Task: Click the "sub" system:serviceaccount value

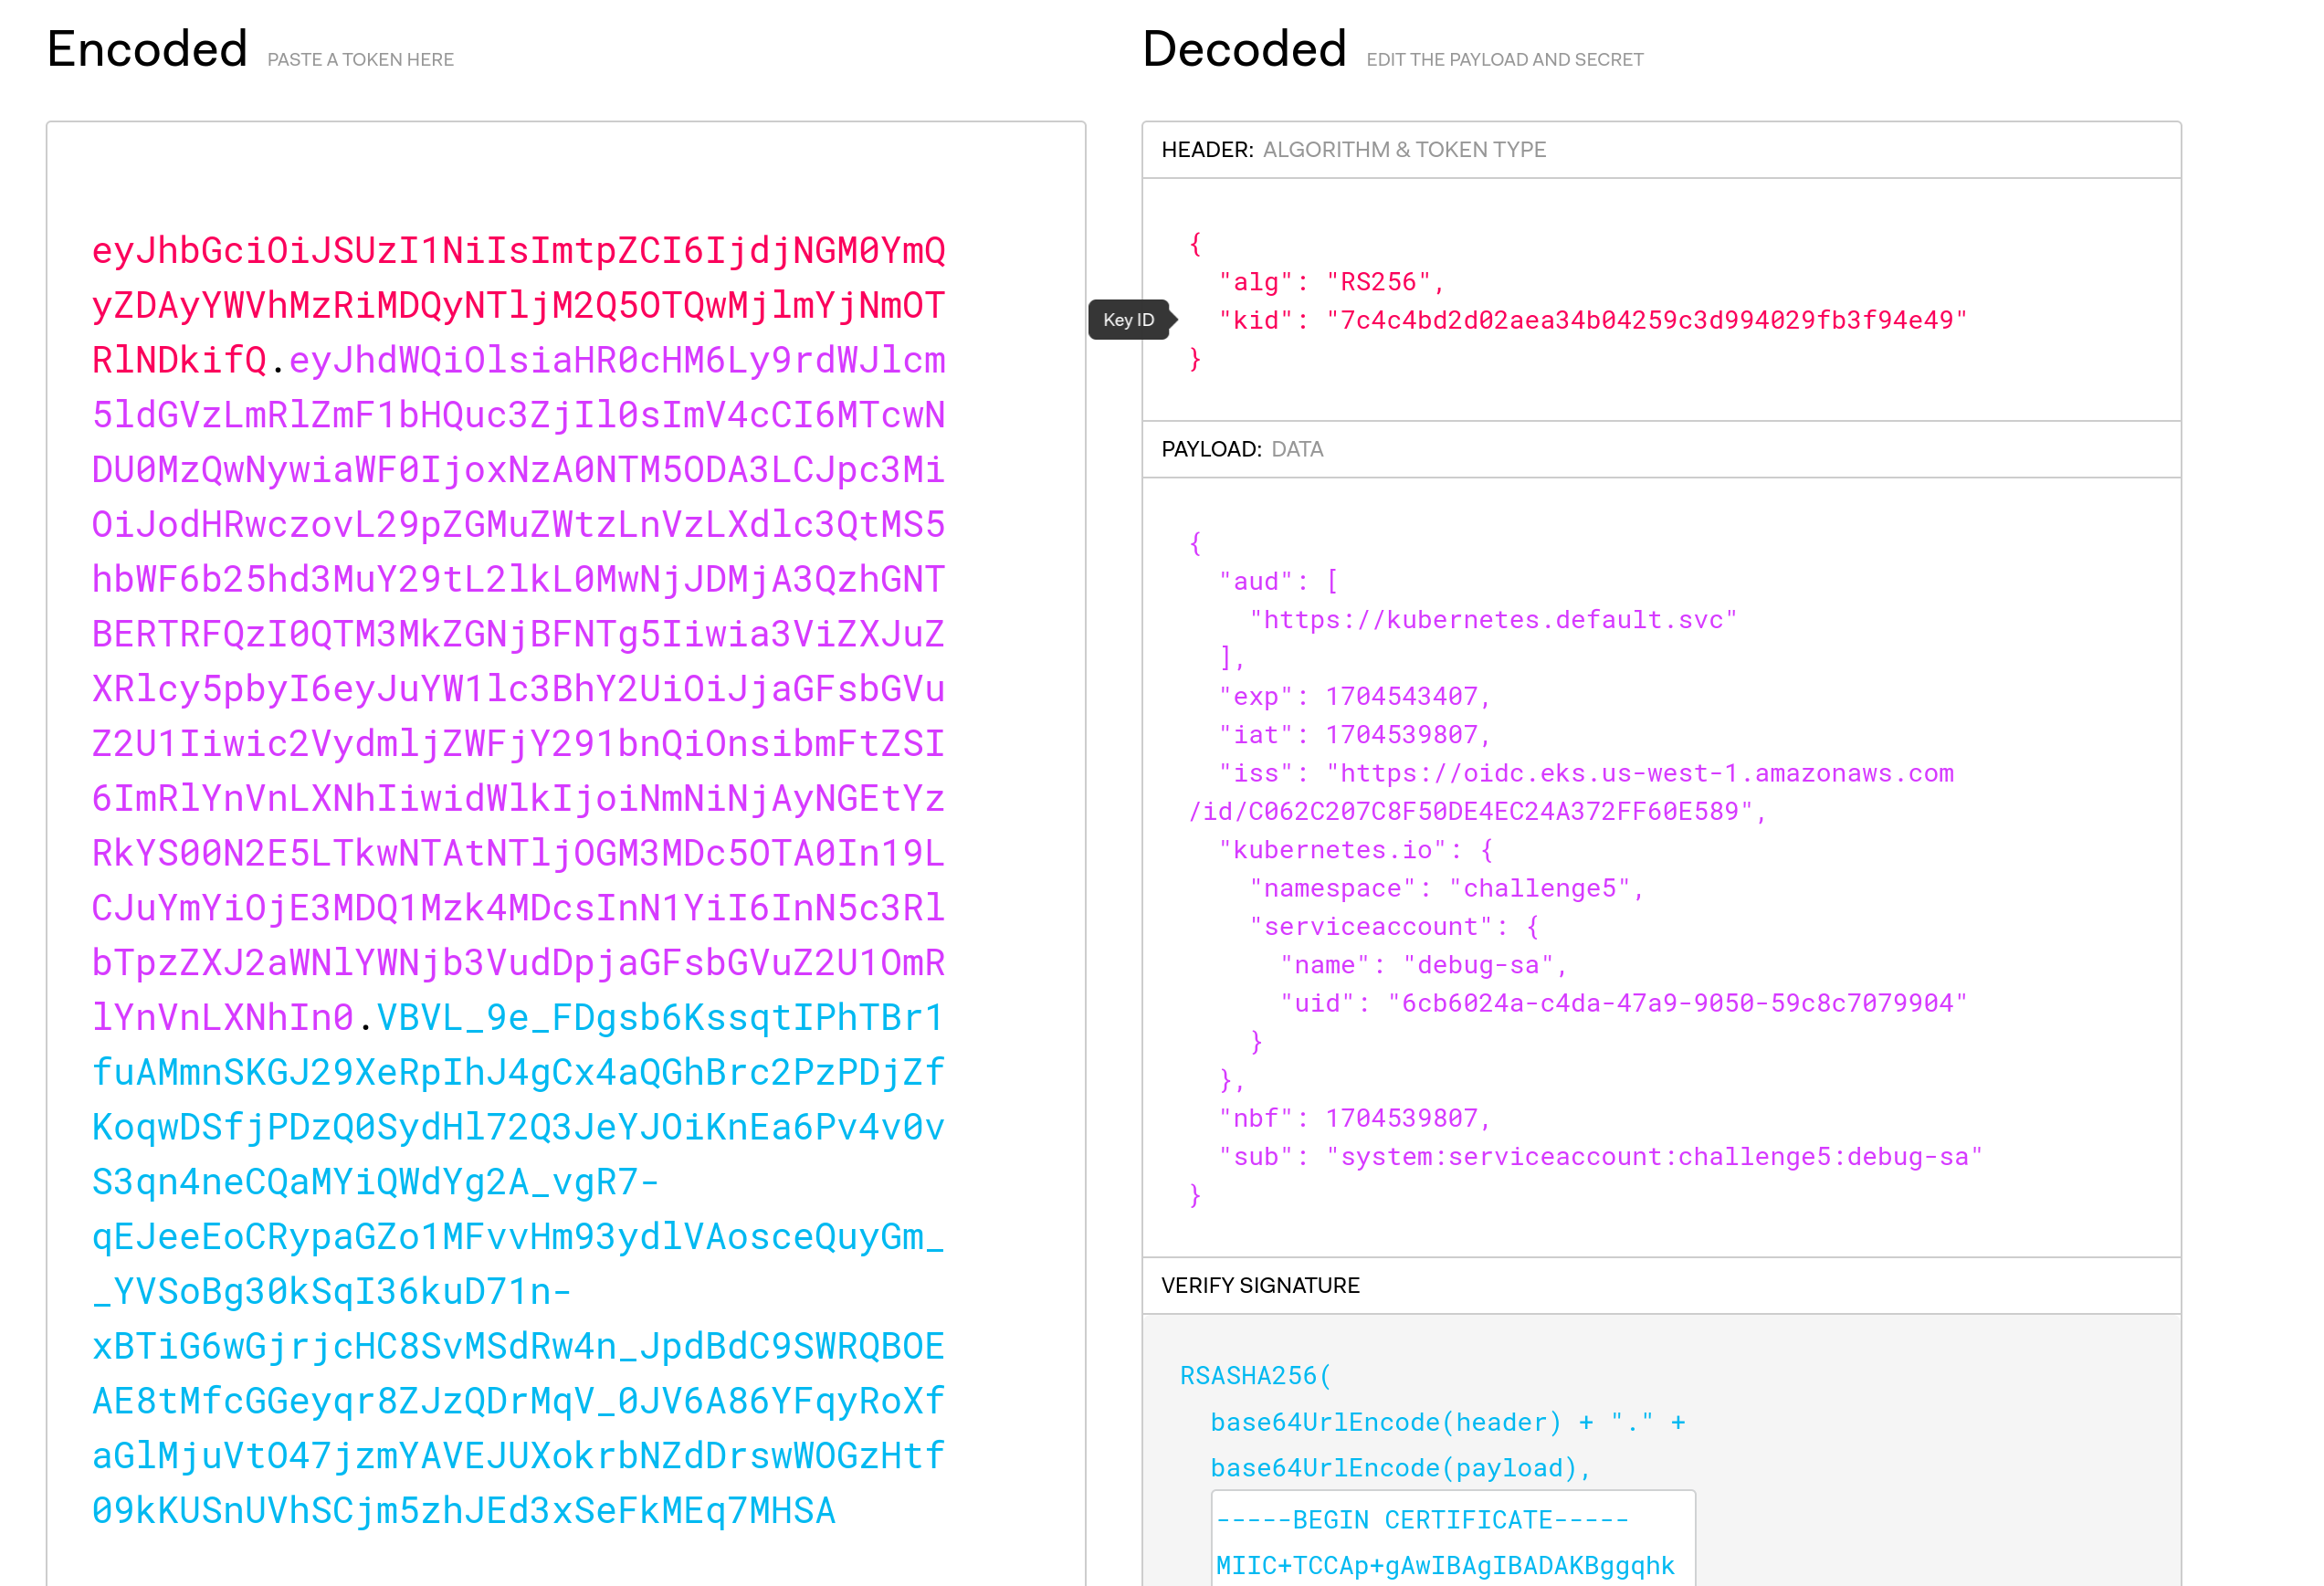Action: (x=1654, y=1157)
